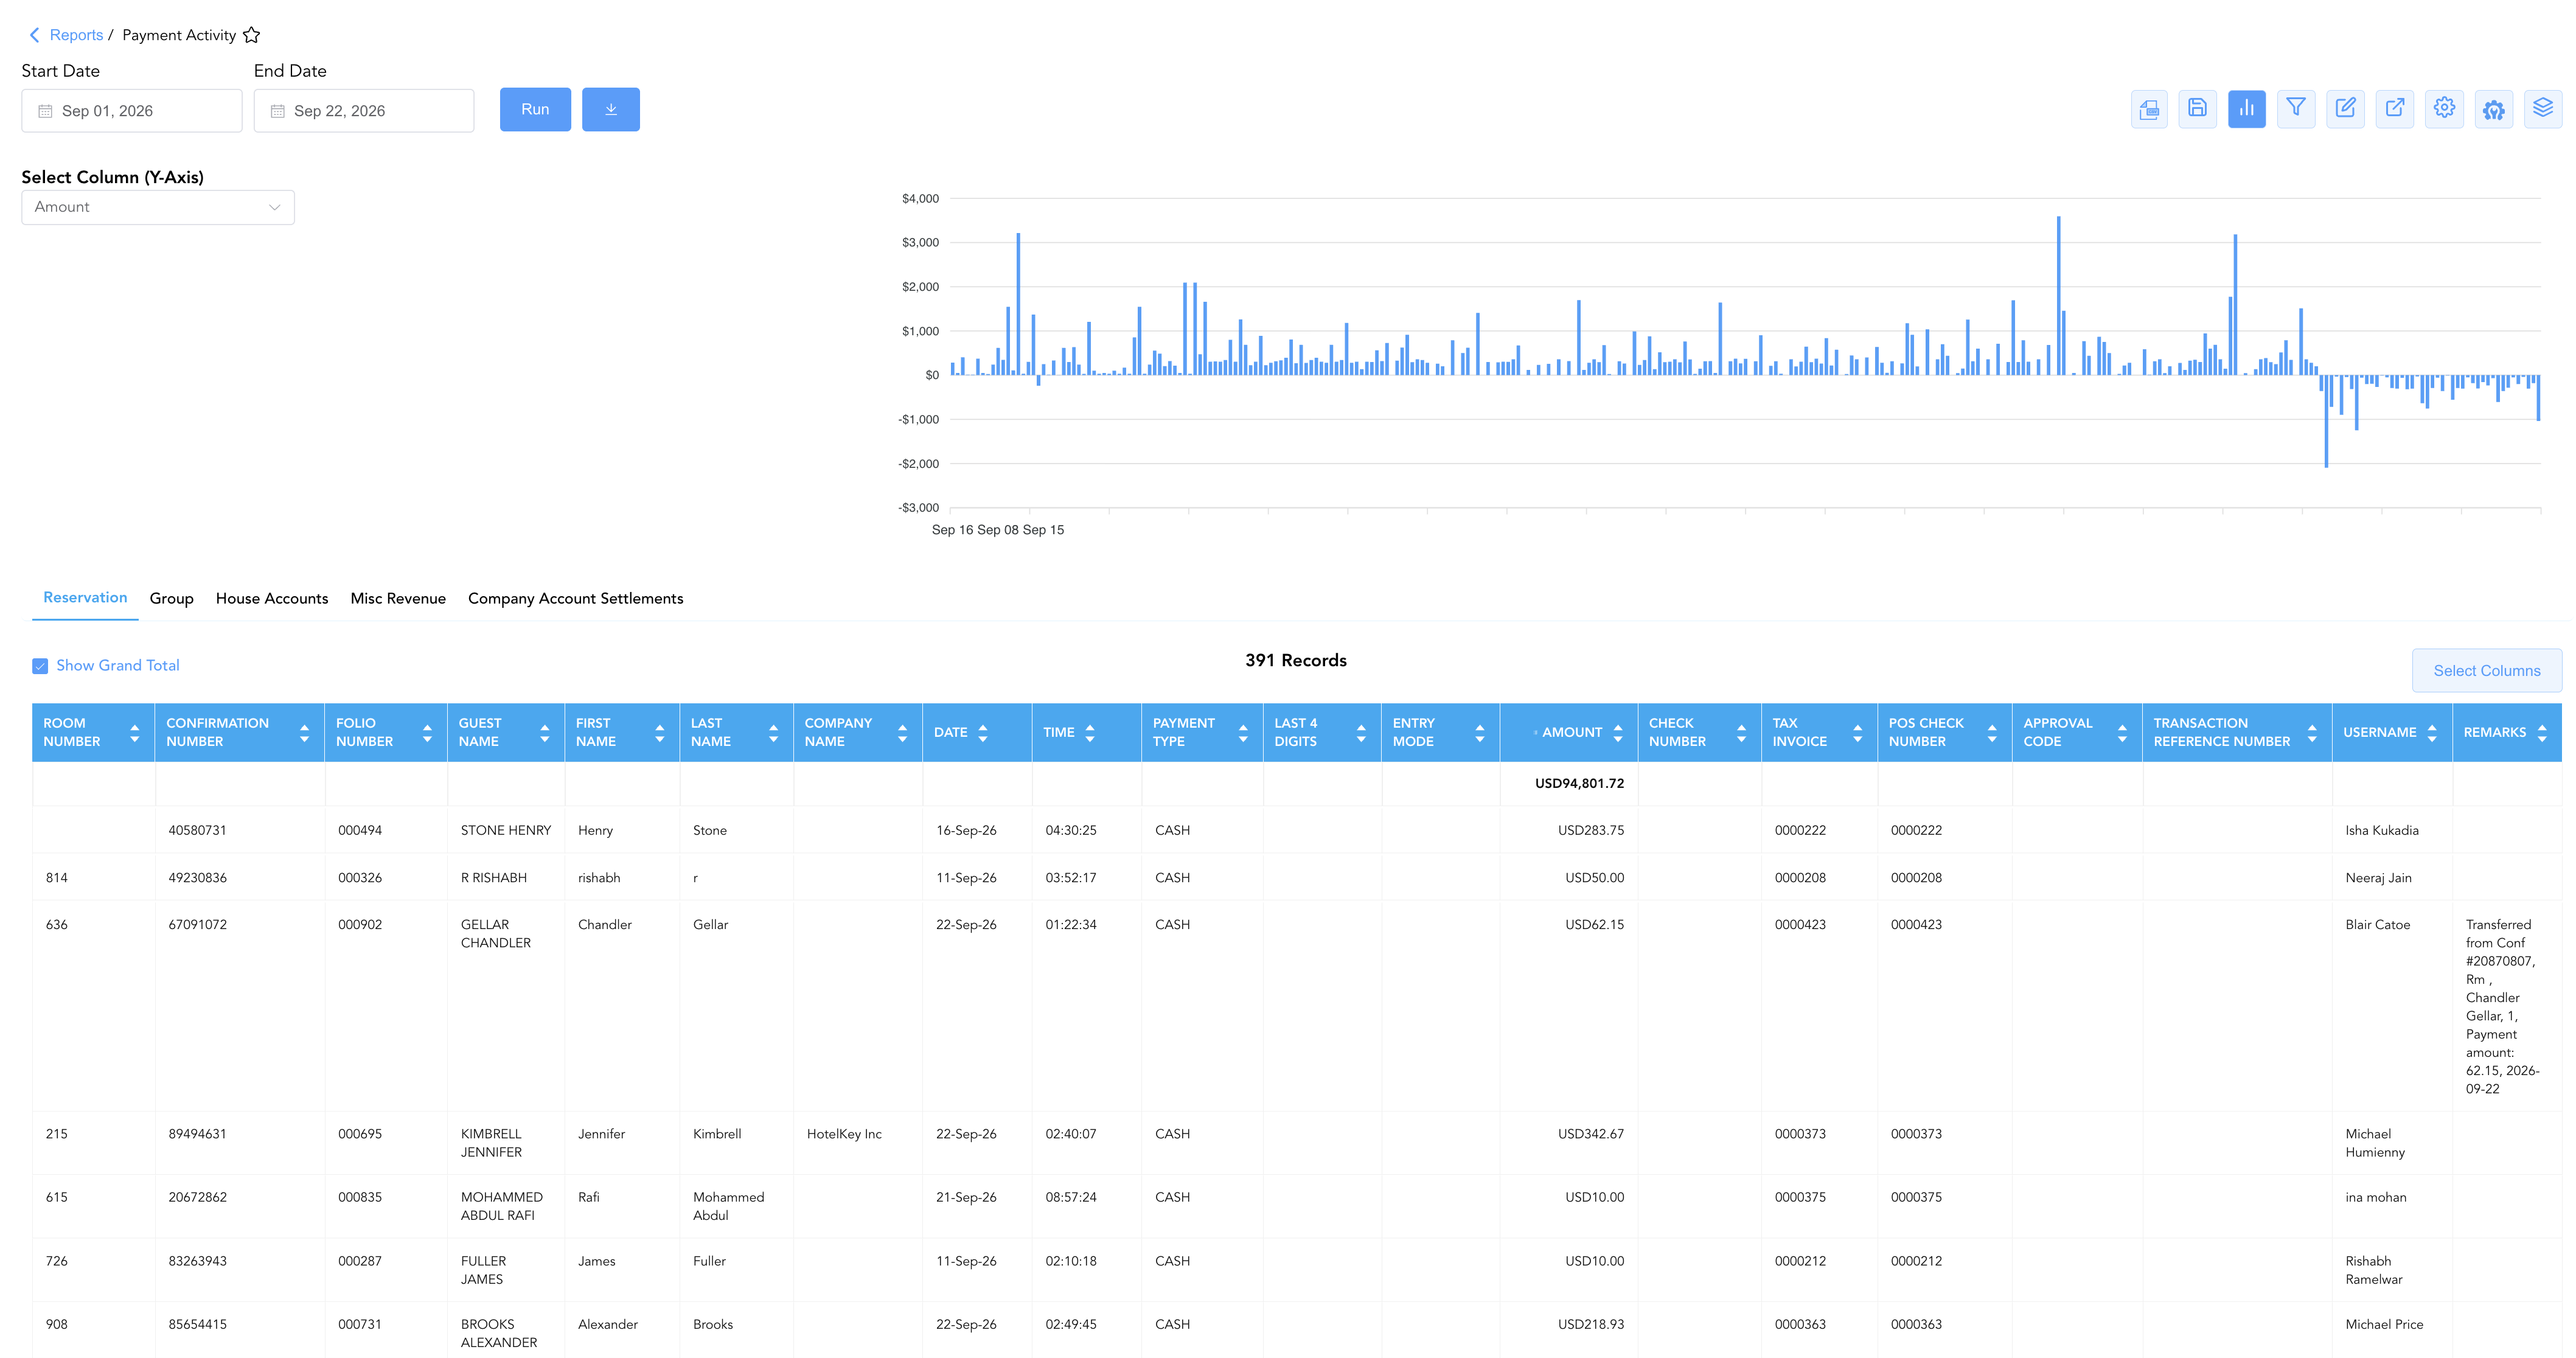
Task: Click the wrench gear configuration icon
Action: pyautogui.click(x=2494, y=109)
